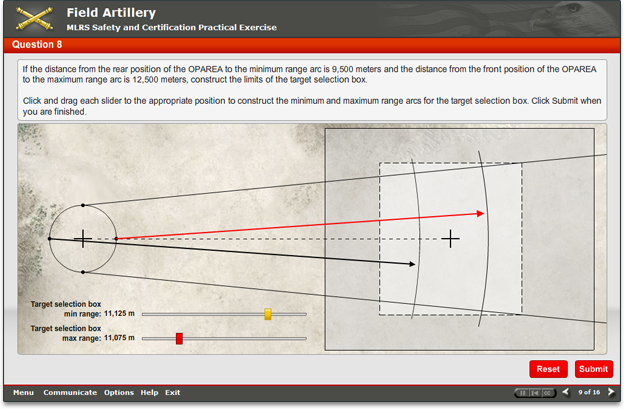Toggle closed captions (CC) button
Viewport: 624px width, 409px height.
[x=548, y=393]
